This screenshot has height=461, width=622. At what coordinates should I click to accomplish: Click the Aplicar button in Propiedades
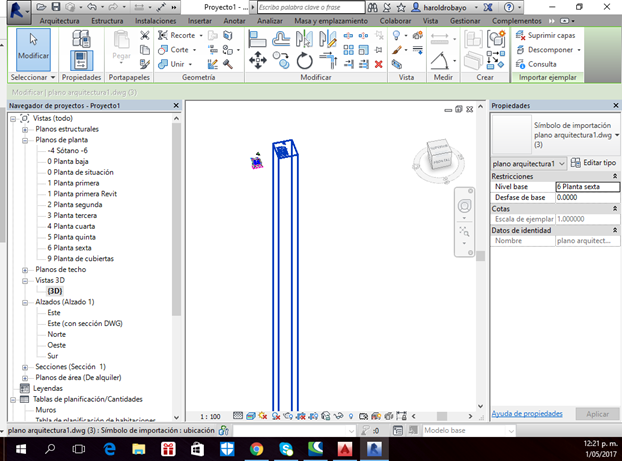tap(597, 414)
